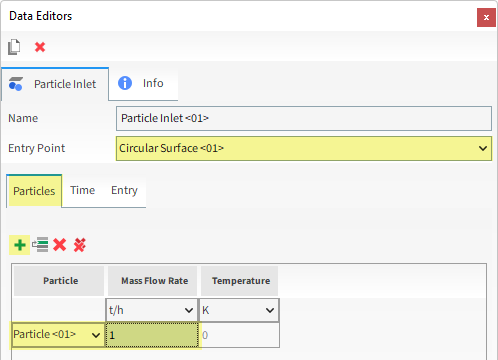
Task: Open the Particle <01> selection dropdown
Action: tap(58, 335)
